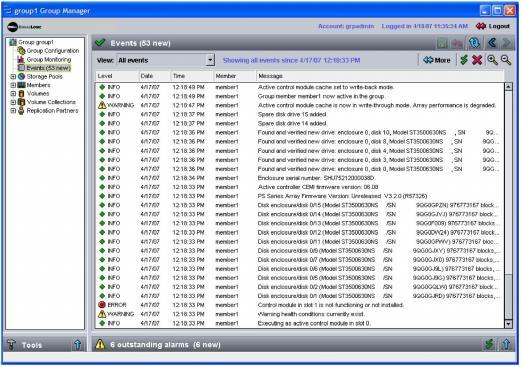Select warning row about write-through mode cache
The image size is (521, 367).
tap(300, 105)
